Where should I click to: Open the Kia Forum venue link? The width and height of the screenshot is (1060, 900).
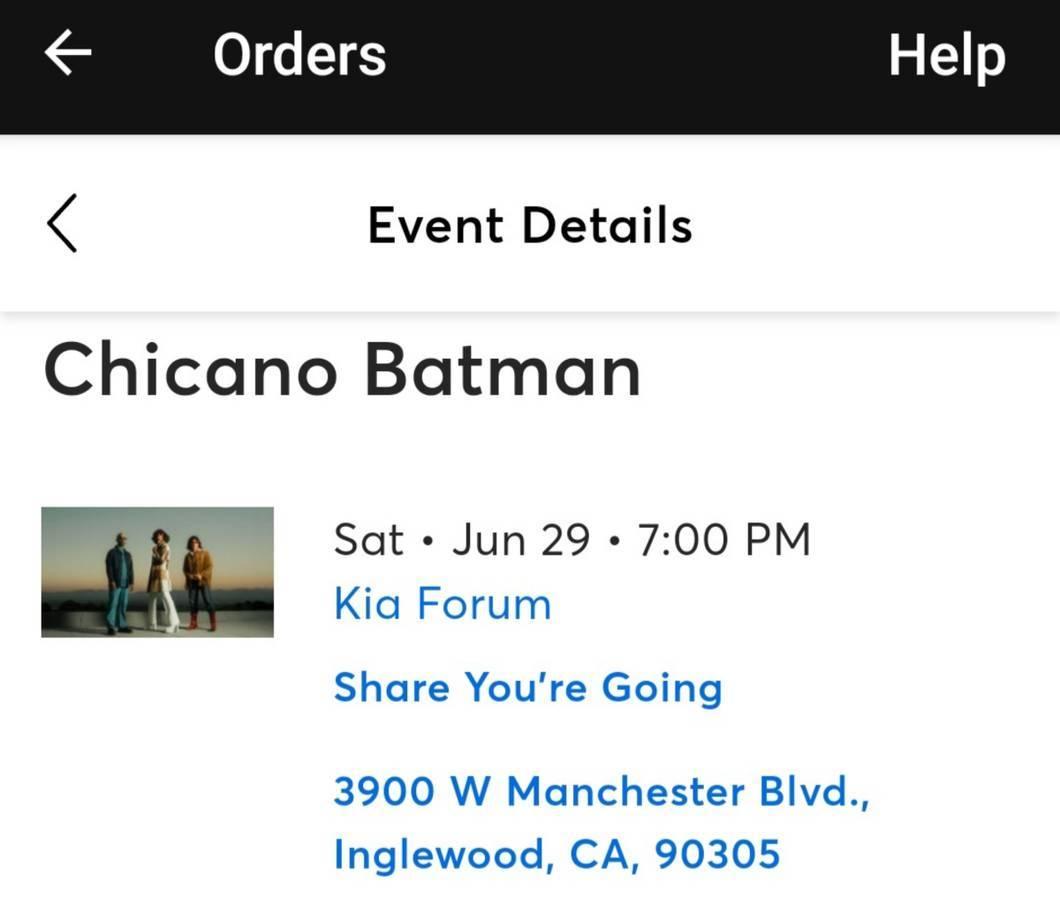[x=443, y=603]
